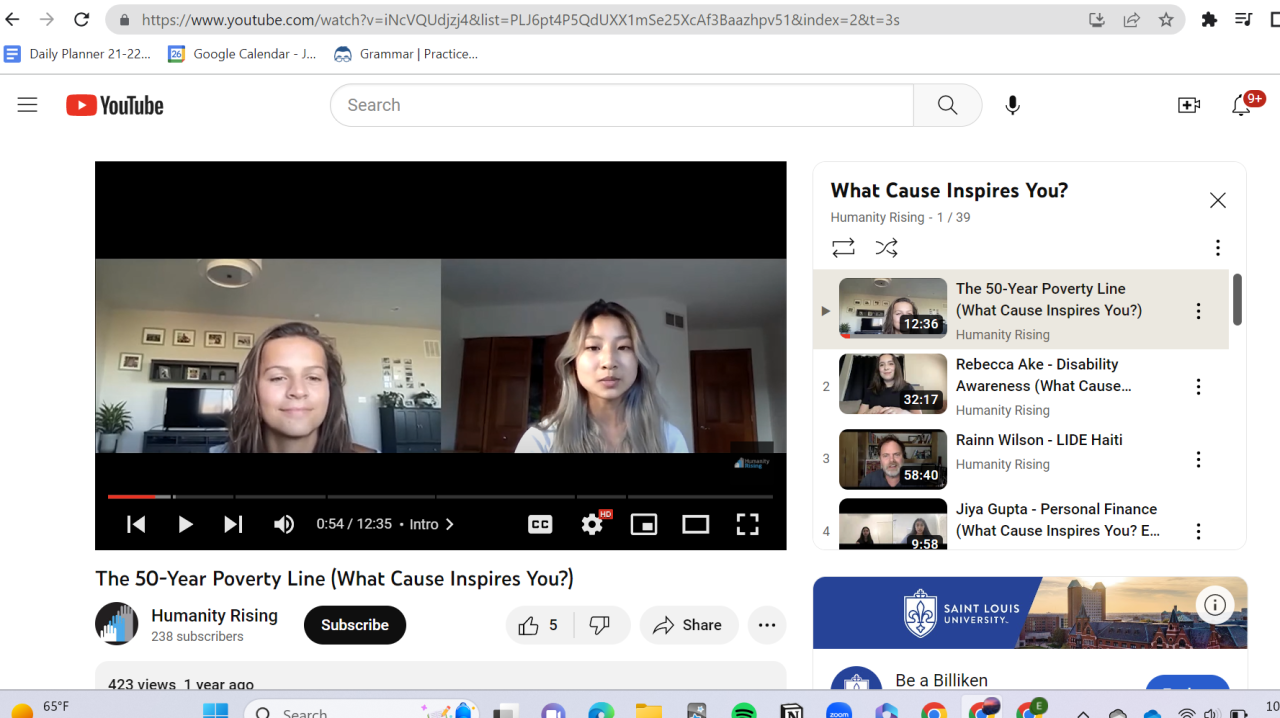This screenshot has height=718, width=1280.
Task: Open options for Rainn Wilson video
Action: [1198, 459]
